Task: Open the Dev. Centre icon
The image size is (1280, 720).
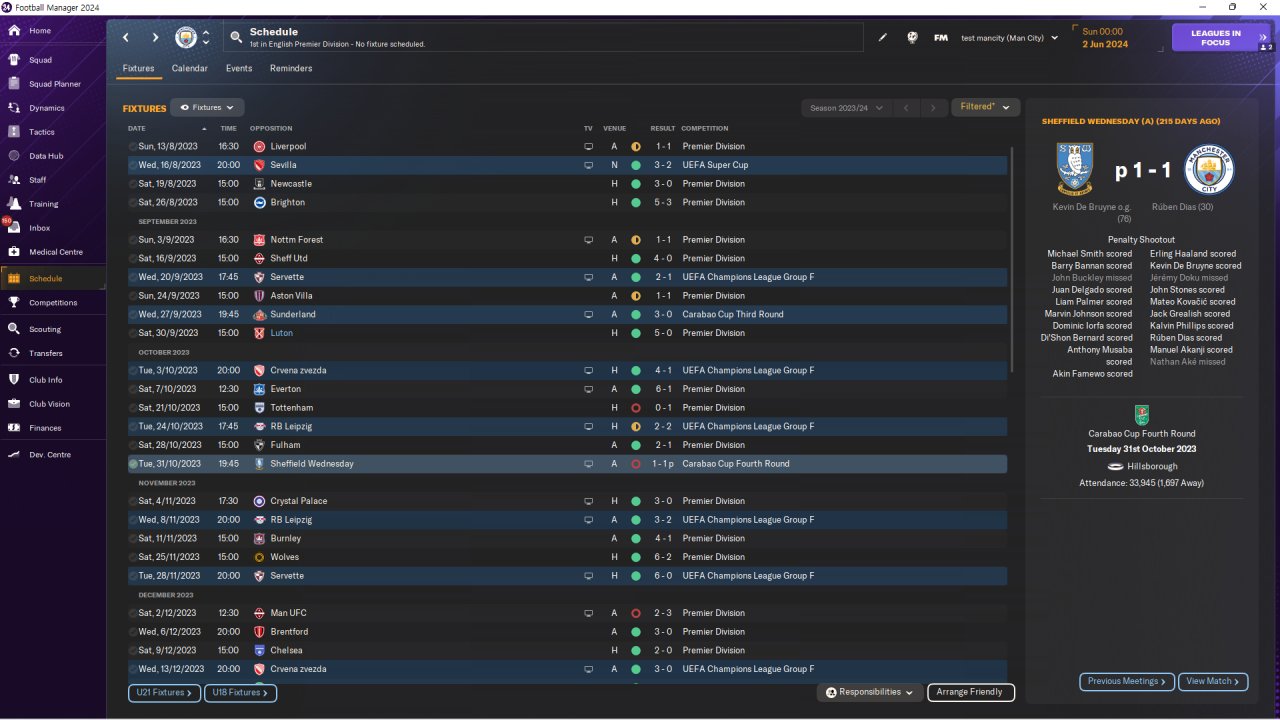Action: click(x=14, y=455)
